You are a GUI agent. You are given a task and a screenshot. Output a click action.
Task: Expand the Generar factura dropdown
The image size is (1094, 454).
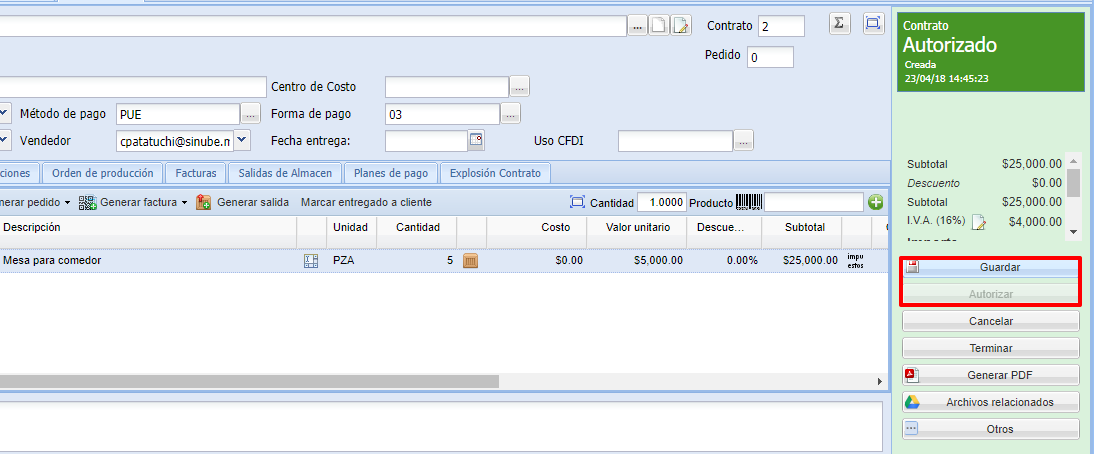coord(184,202)
